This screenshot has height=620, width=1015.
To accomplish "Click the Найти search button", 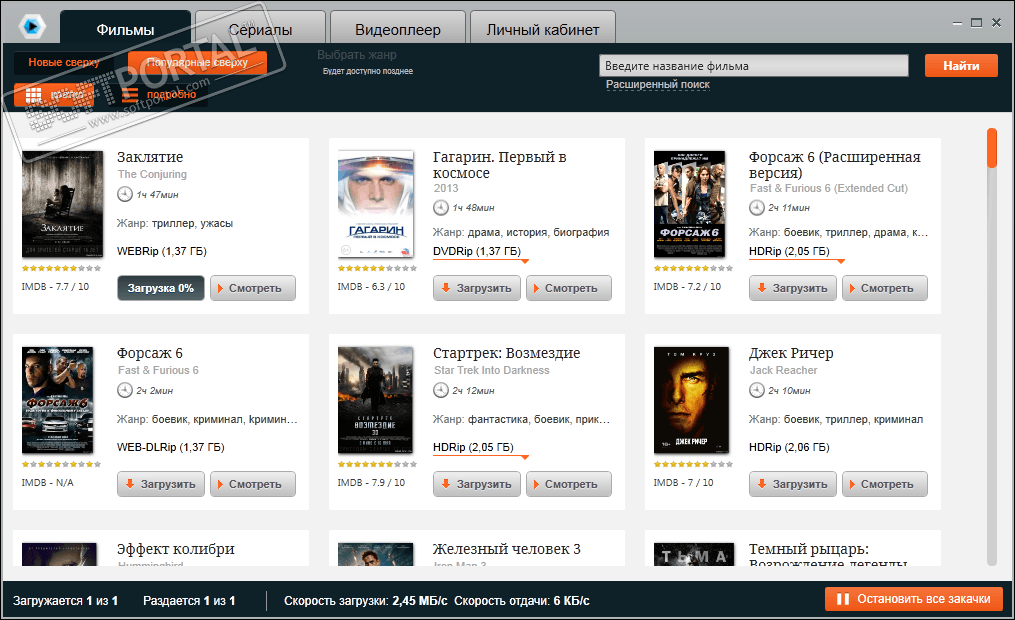I will [x=961, y=65].
